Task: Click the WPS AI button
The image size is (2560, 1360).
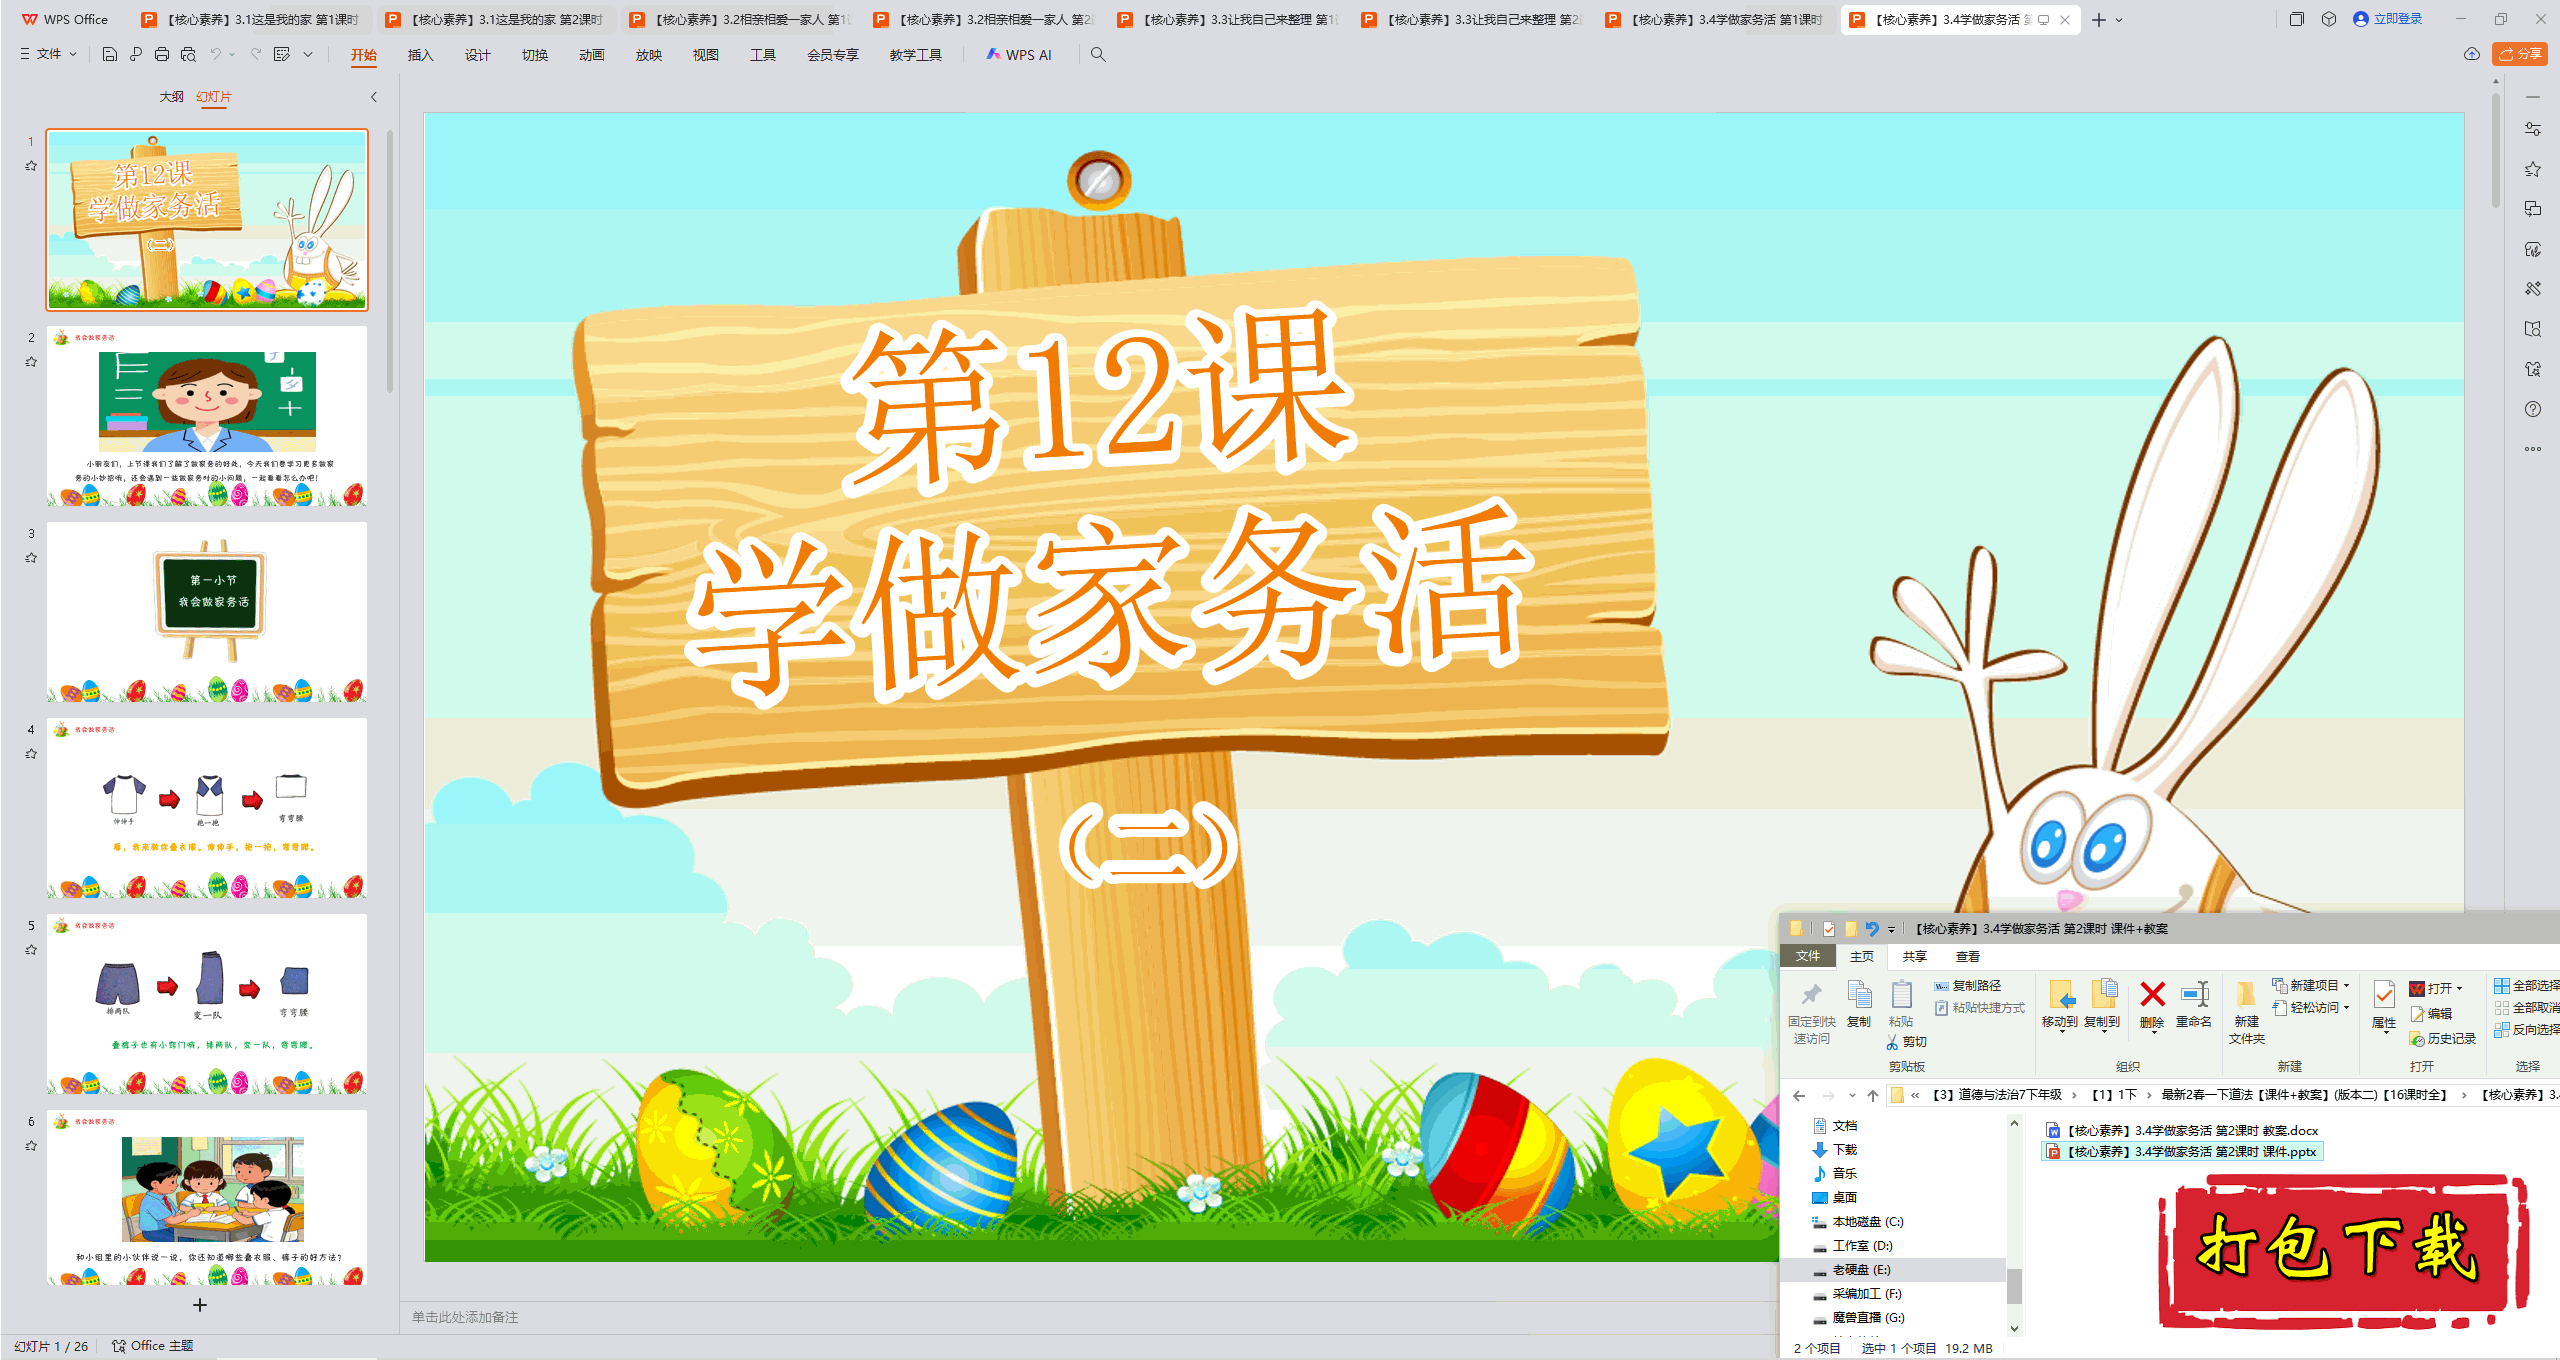Action: [1019, 54]
